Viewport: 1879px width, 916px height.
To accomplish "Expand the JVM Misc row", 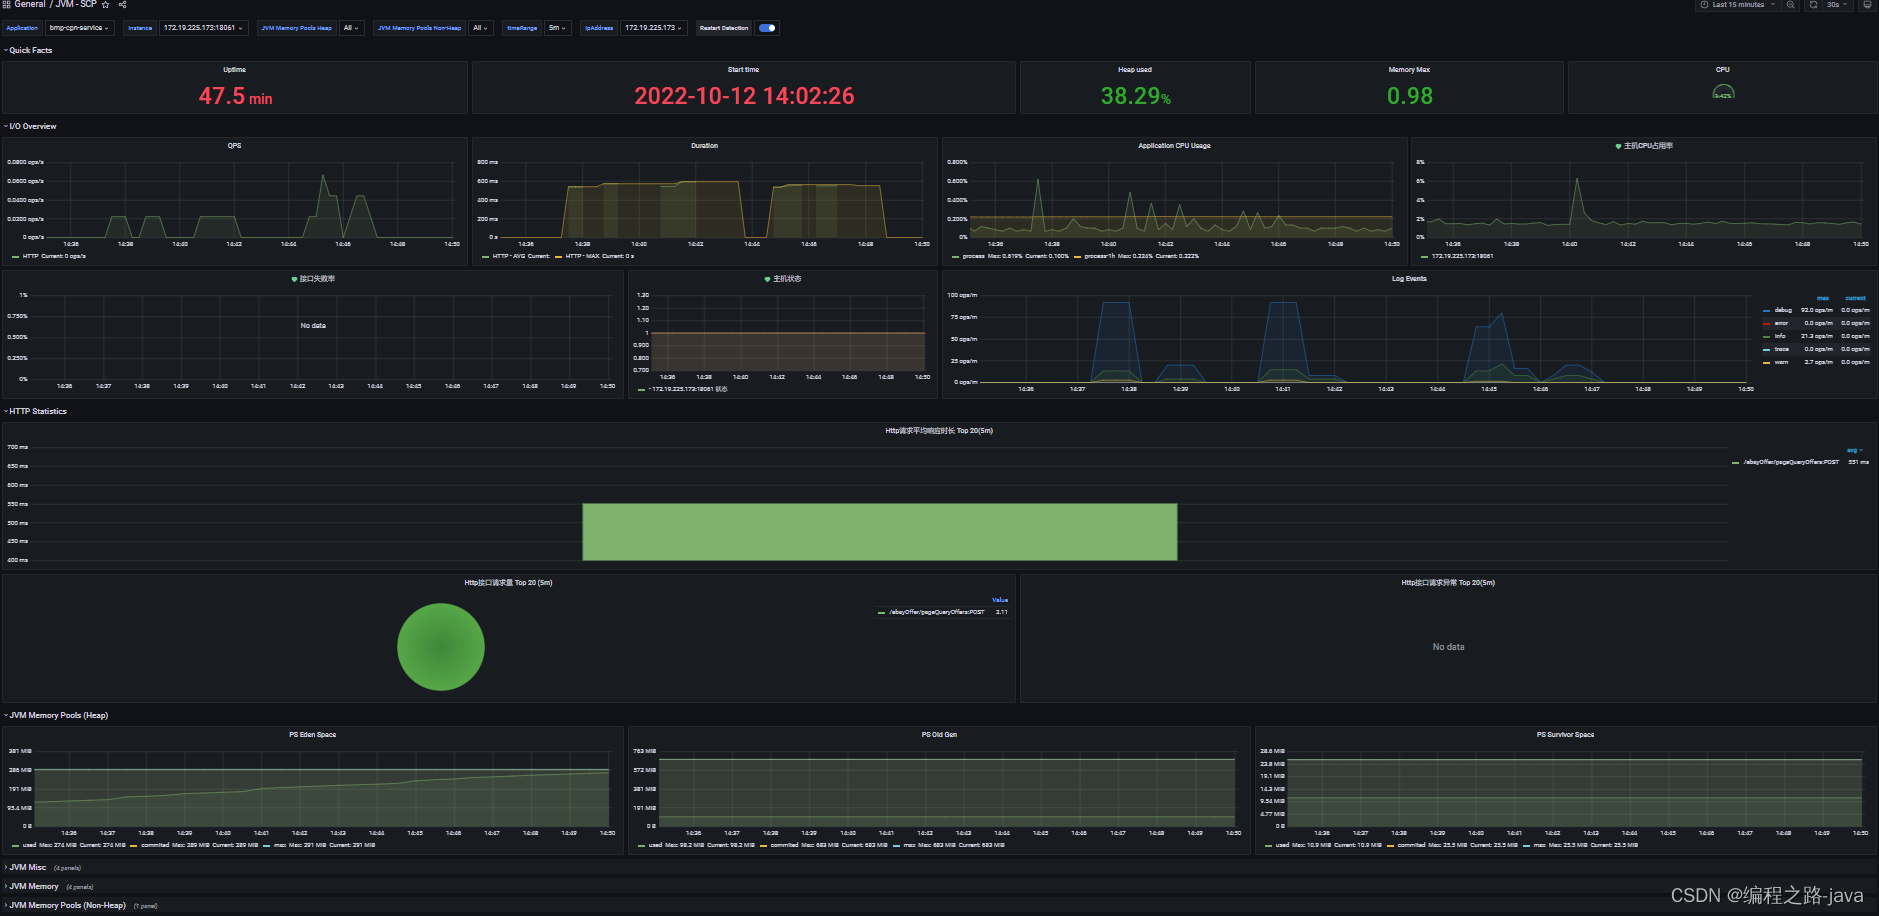I will click(26, 867).
